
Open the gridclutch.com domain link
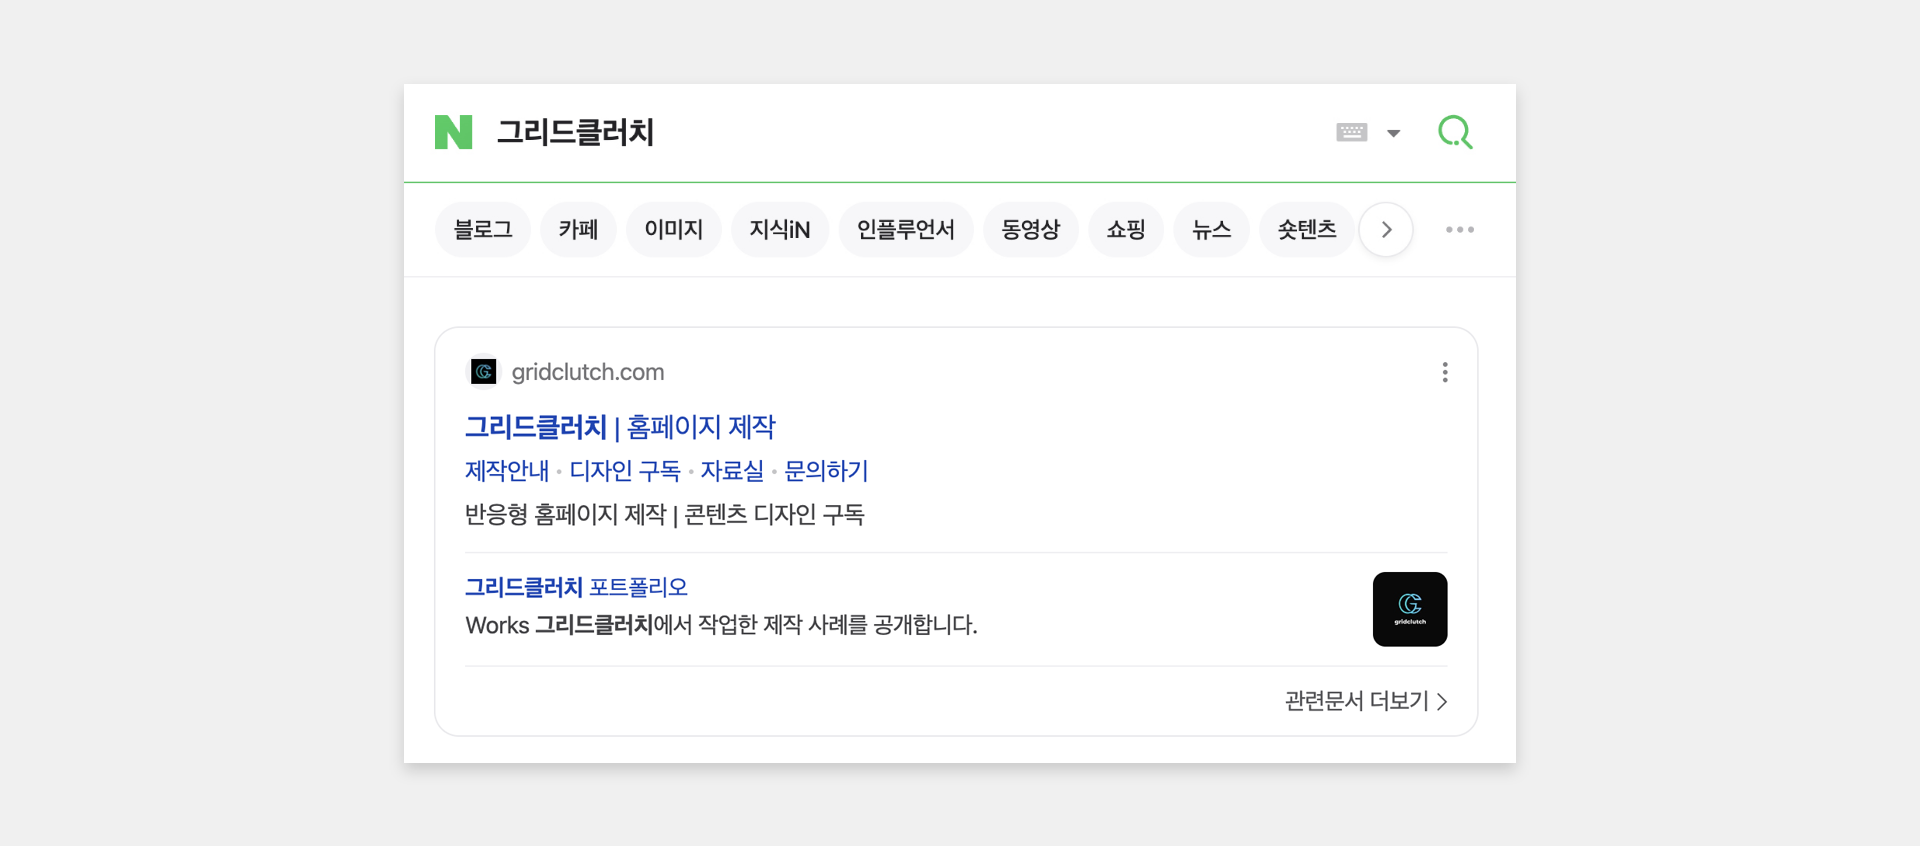pyautogui.click(x=588, y=372)
